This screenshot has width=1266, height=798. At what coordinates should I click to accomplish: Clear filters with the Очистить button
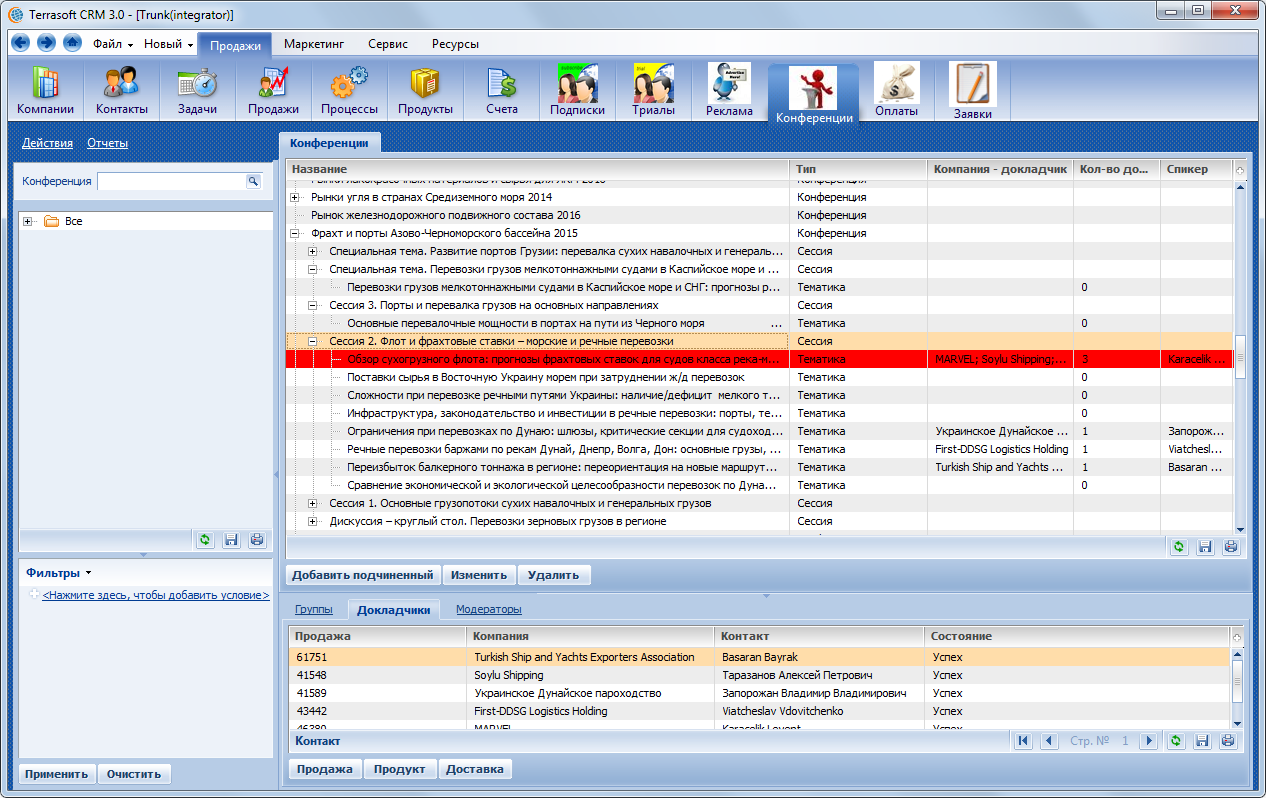tap(135, 774)
